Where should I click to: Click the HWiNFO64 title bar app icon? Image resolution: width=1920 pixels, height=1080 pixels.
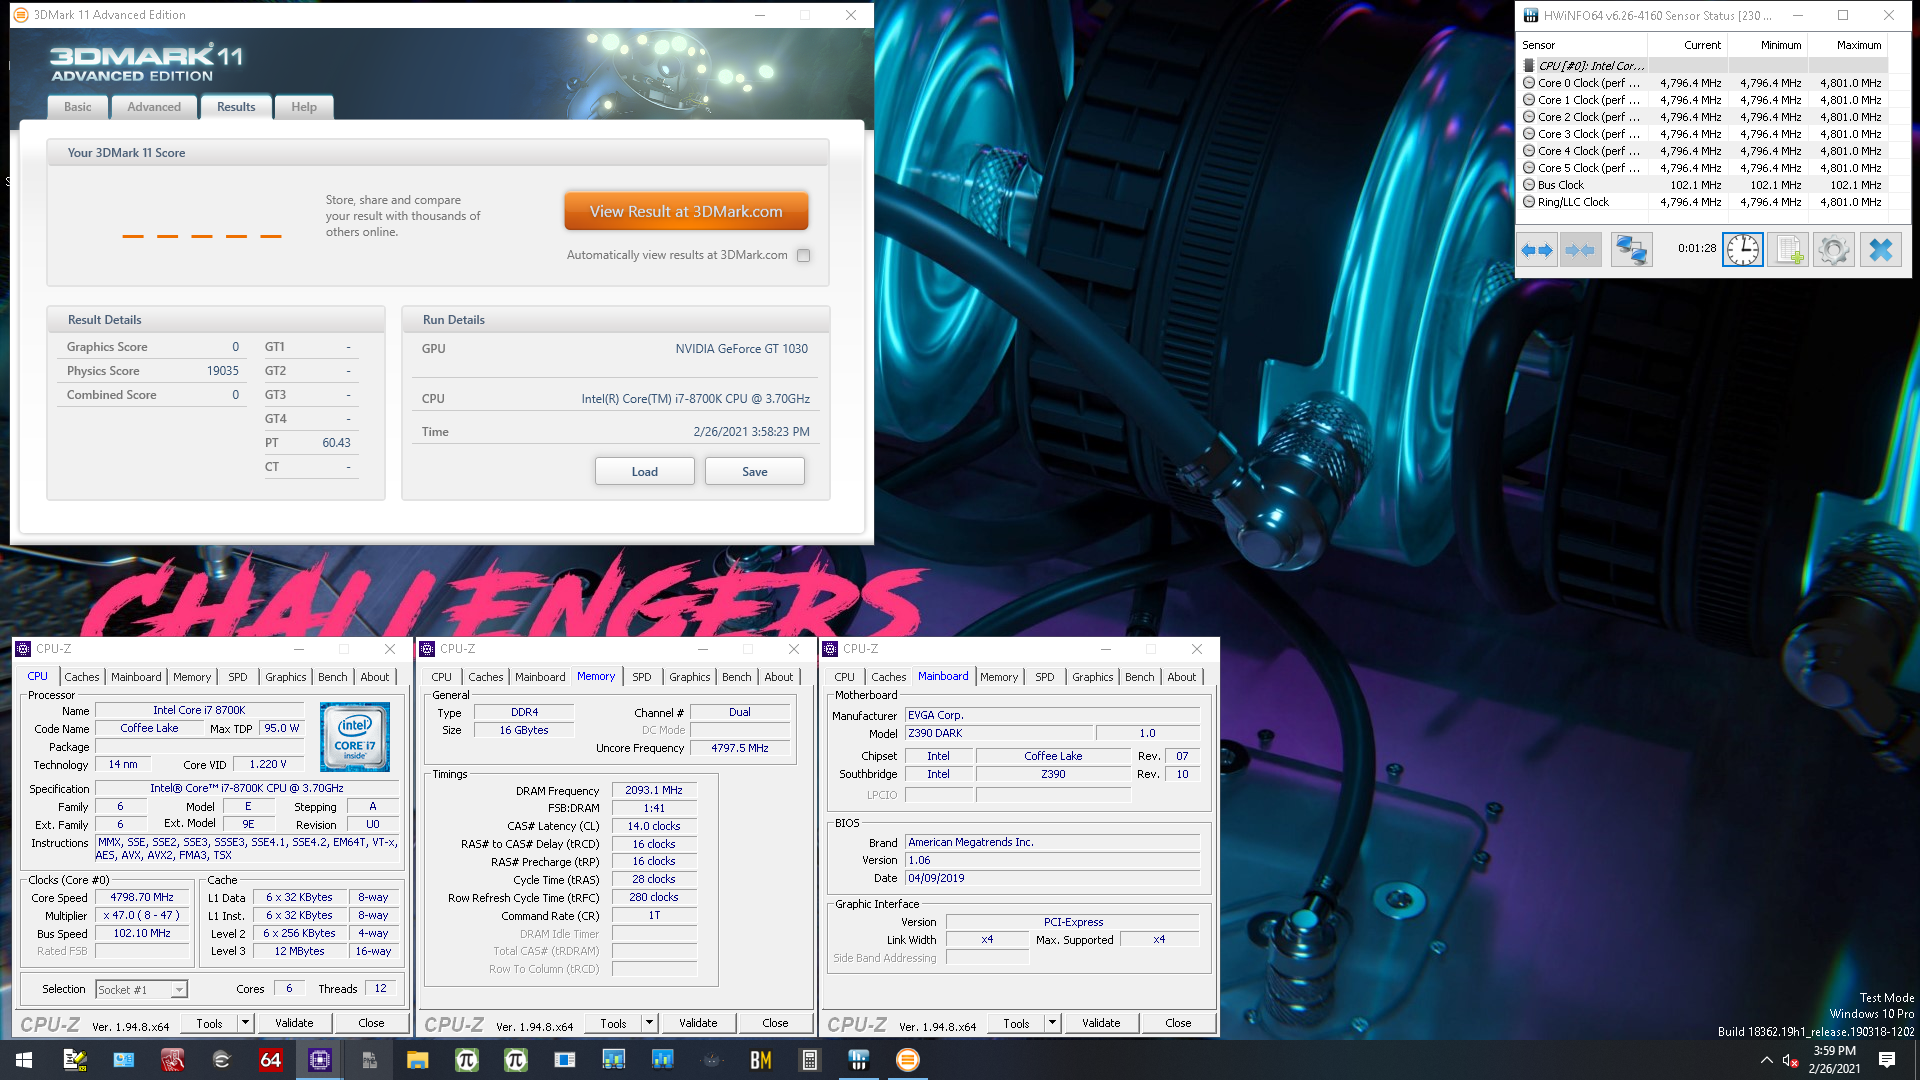[1531, 15]
